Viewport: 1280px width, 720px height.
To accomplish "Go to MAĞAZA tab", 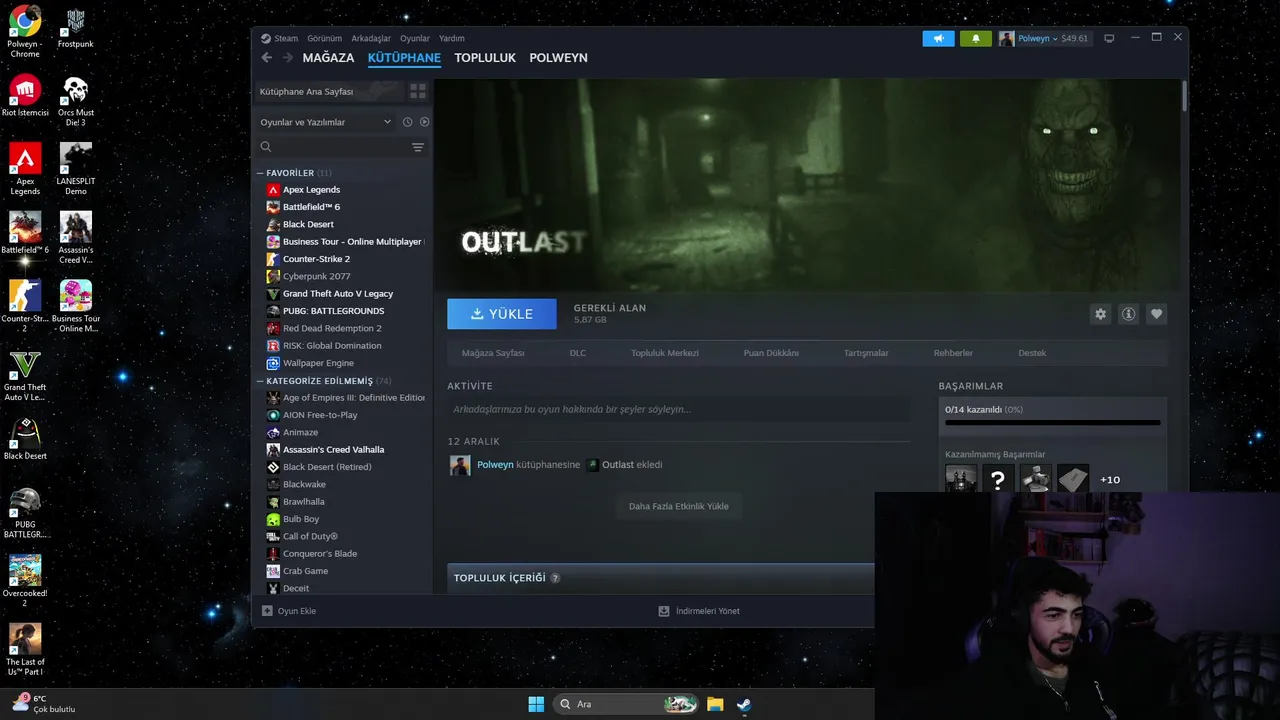I will pos(329,58).
